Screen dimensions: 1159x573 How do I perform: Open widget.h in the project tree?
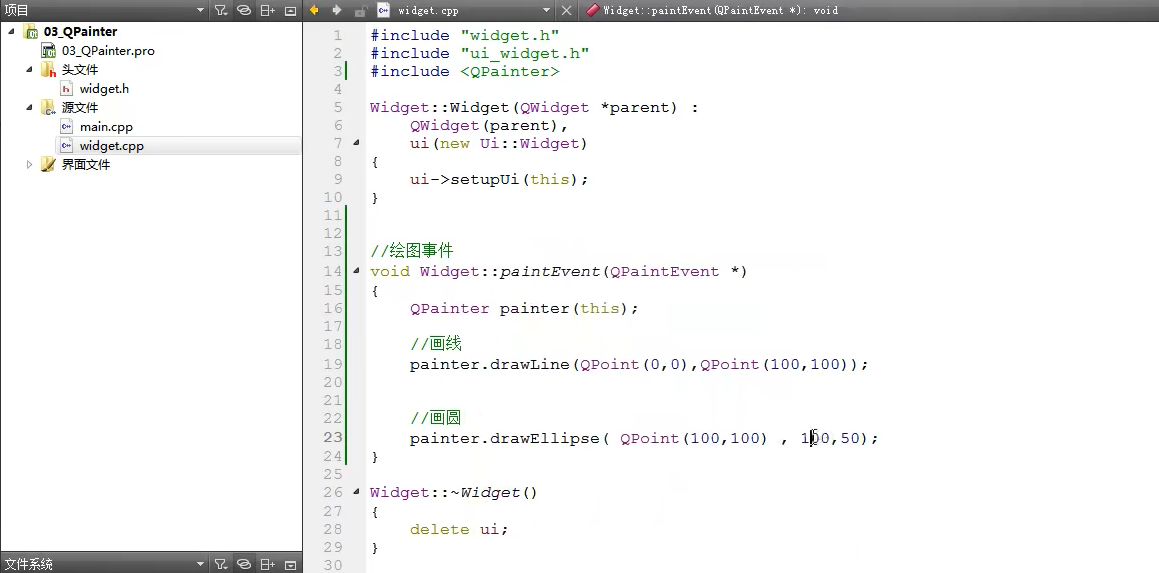(x=104, y=89)
